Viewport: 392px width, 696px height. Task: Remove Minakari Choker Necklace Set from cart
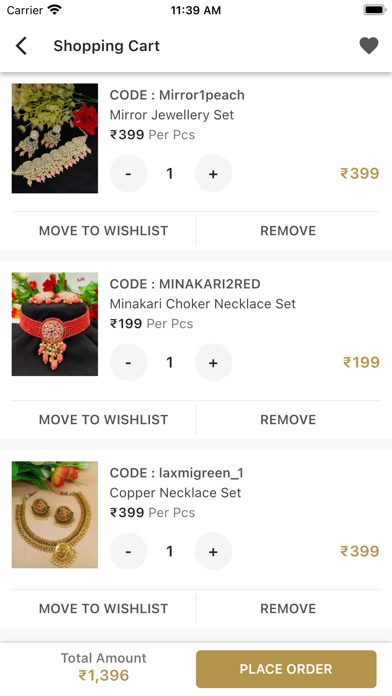click(x=288, y=419)
